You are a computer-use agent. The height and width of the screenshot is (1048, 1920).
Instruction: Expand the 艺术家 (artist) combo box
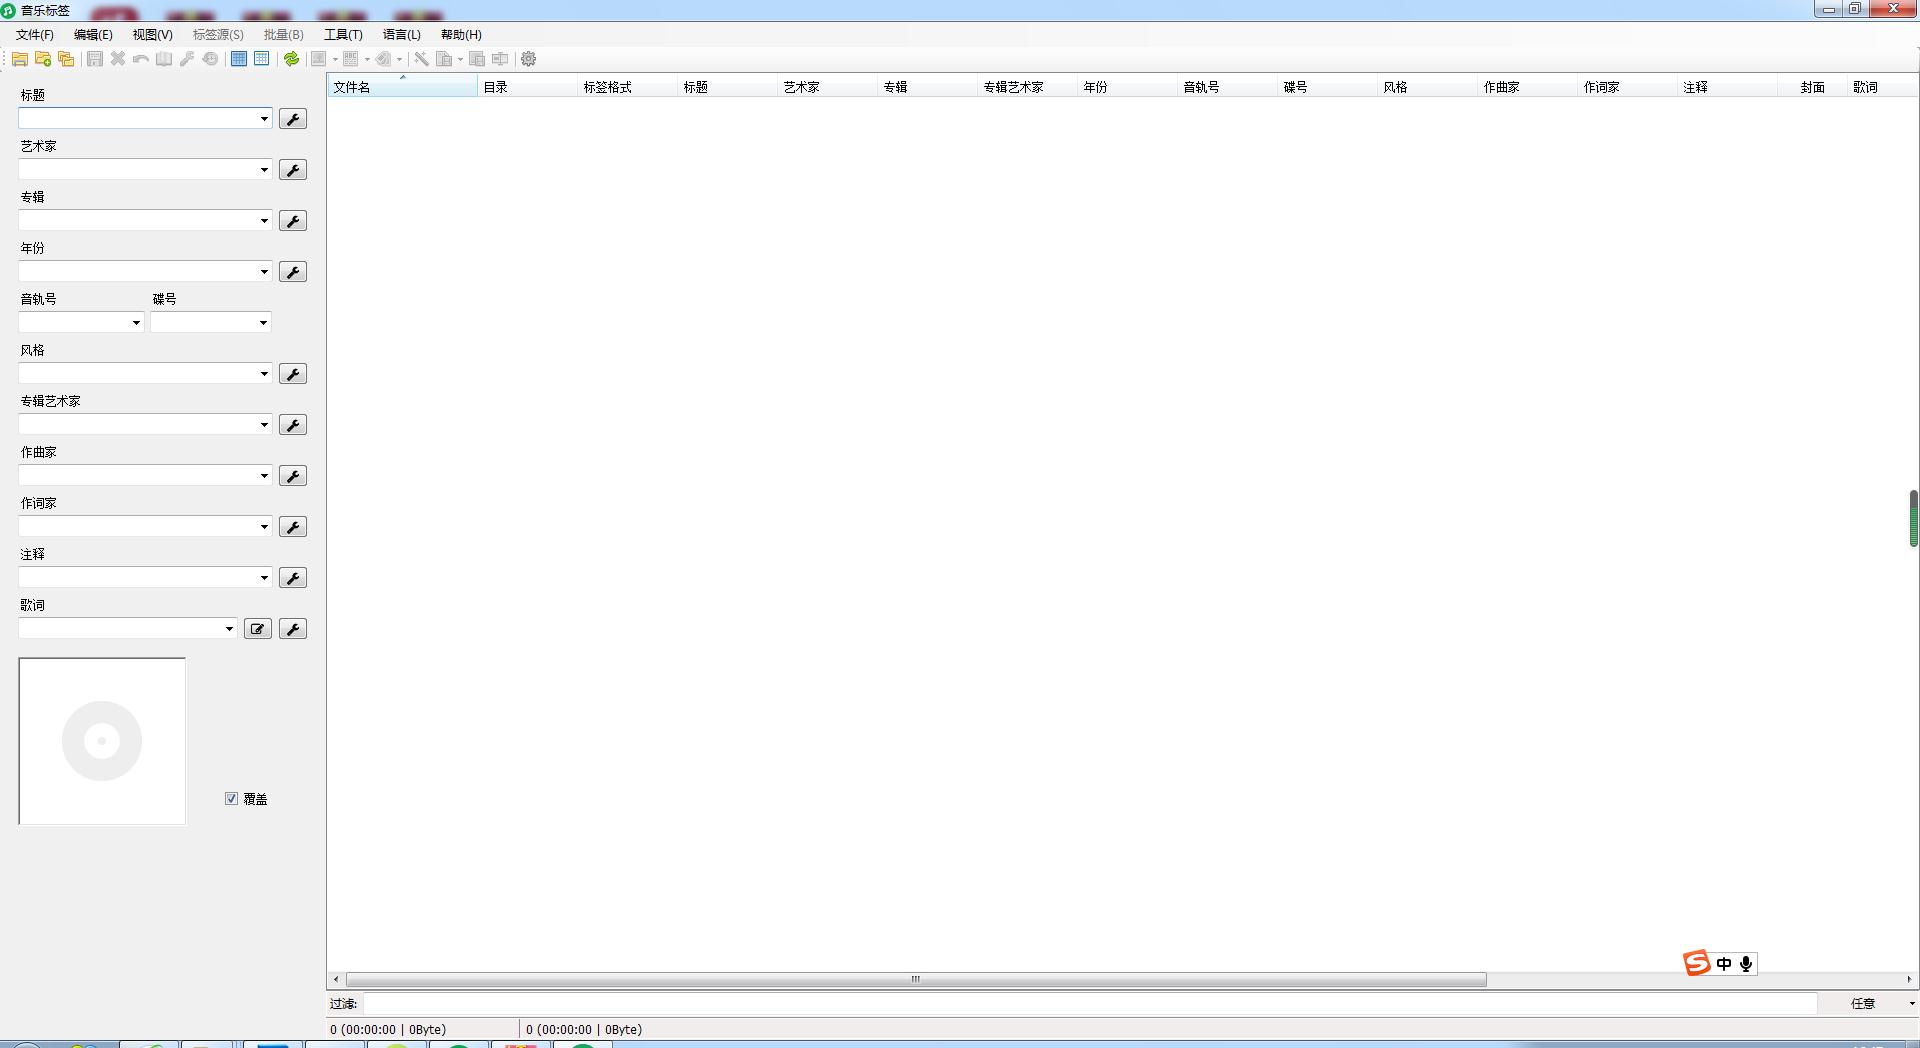(x=262, y=169)
